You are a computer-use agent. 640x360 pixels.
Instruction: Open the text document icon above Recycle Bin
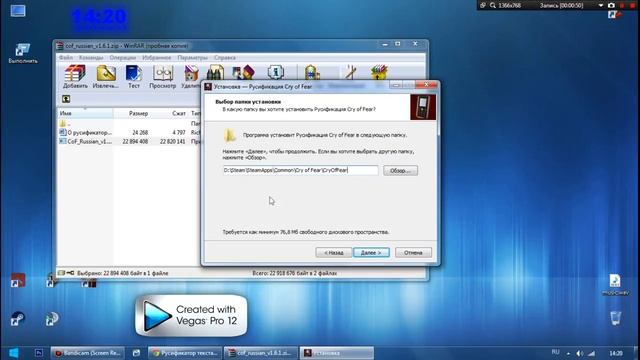coord(615,284)
